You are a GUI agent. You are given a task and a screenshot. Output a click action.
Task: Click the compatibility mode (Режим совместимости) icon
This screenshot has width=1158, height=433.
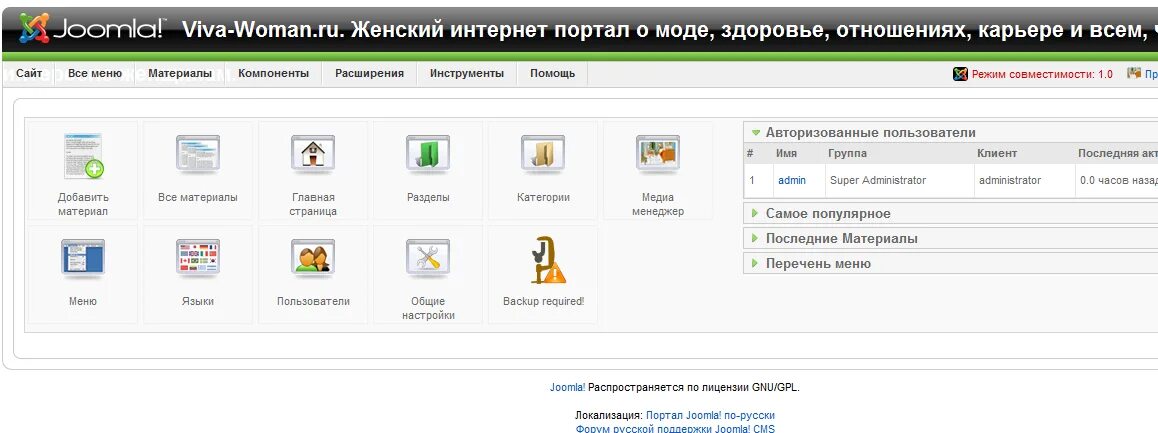[960, 74]
